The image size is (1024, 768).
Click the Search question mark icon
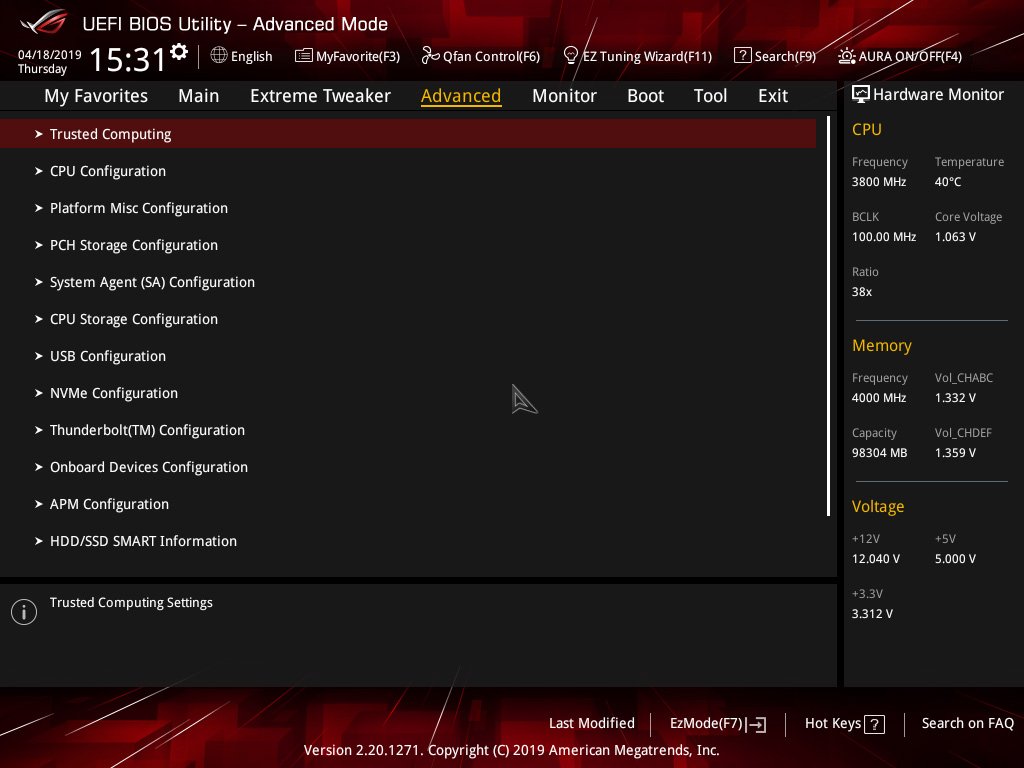point(743,56)
